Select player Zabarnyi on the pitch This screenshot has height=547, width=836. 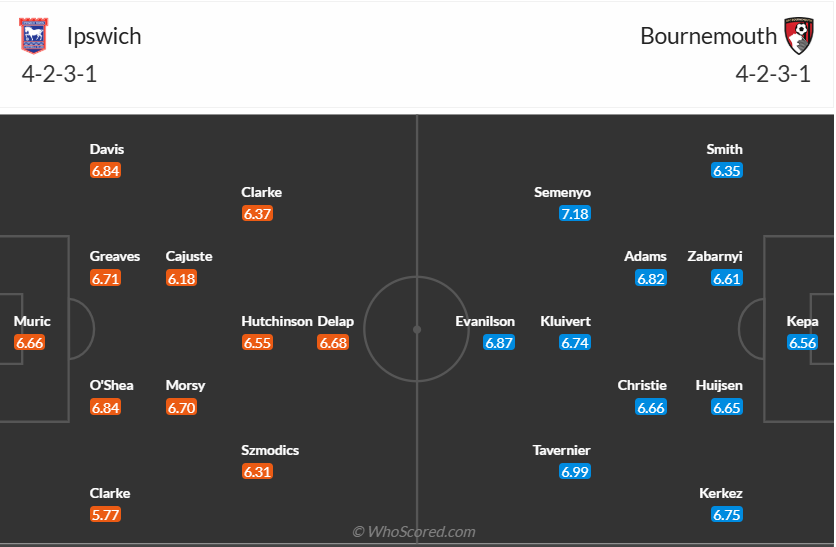pos(715,257)
